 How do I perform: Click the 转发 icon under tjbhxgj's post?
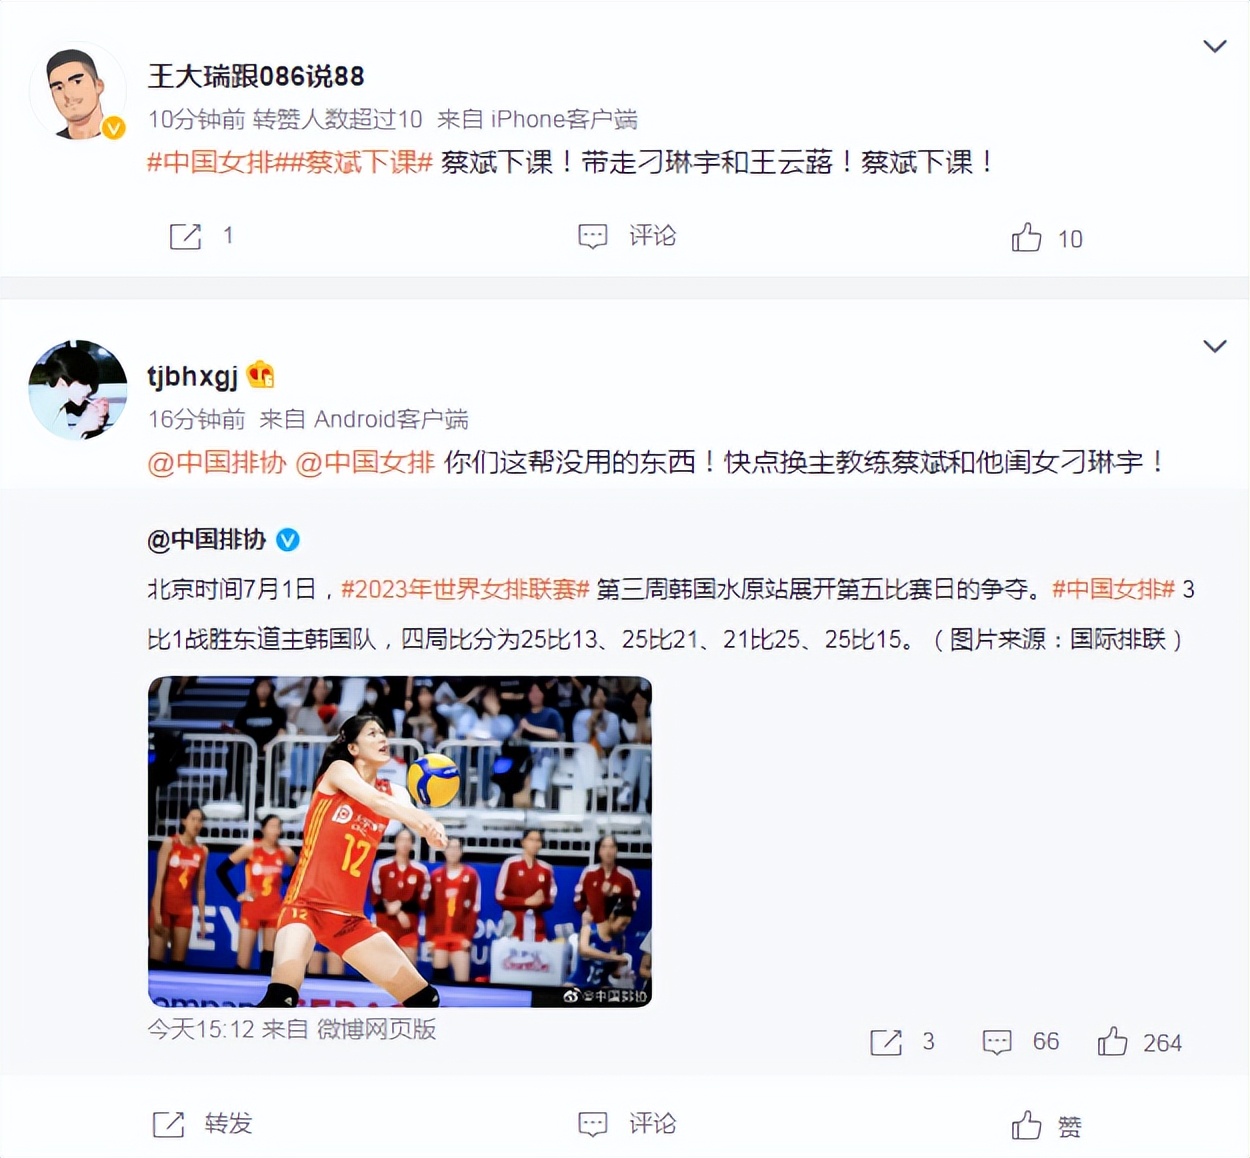click(x=168, y=1124)
